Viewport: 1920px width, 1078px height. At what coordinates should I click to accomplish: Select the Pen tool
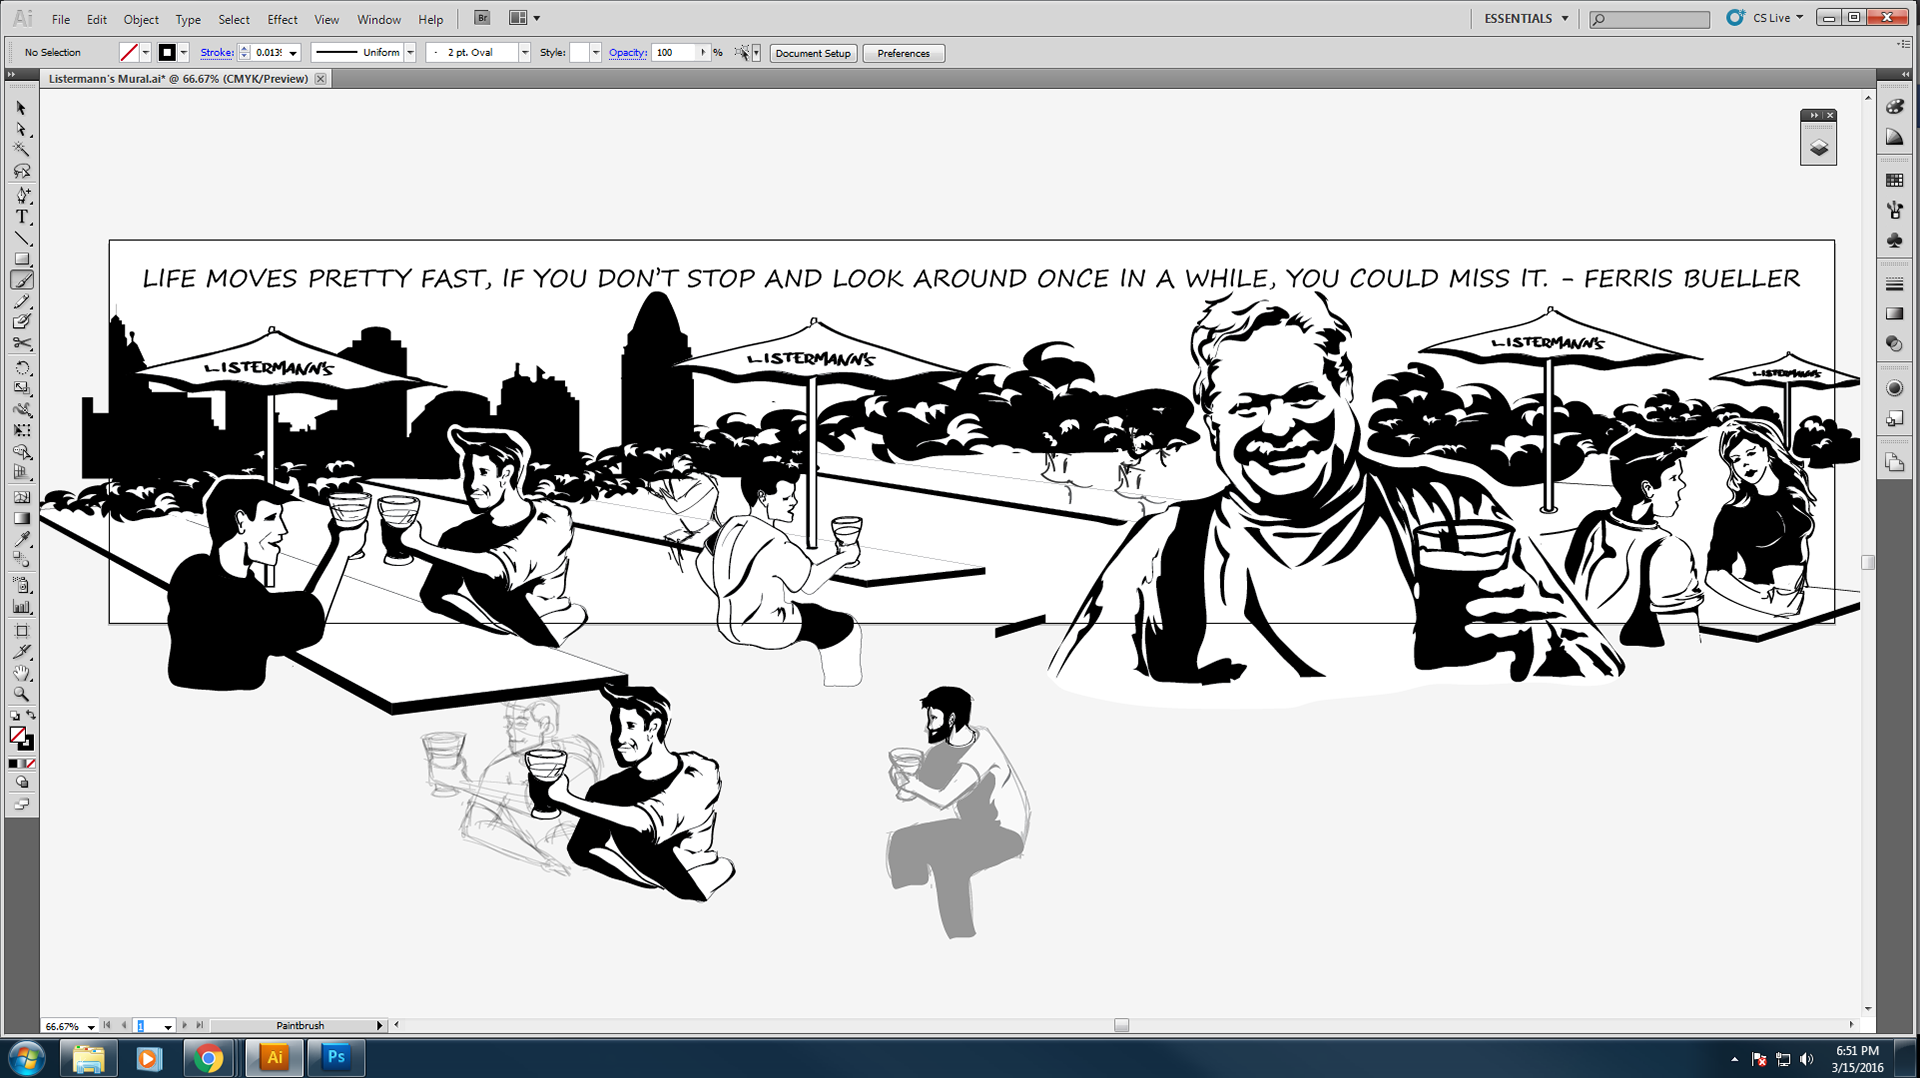click(21, 195)
